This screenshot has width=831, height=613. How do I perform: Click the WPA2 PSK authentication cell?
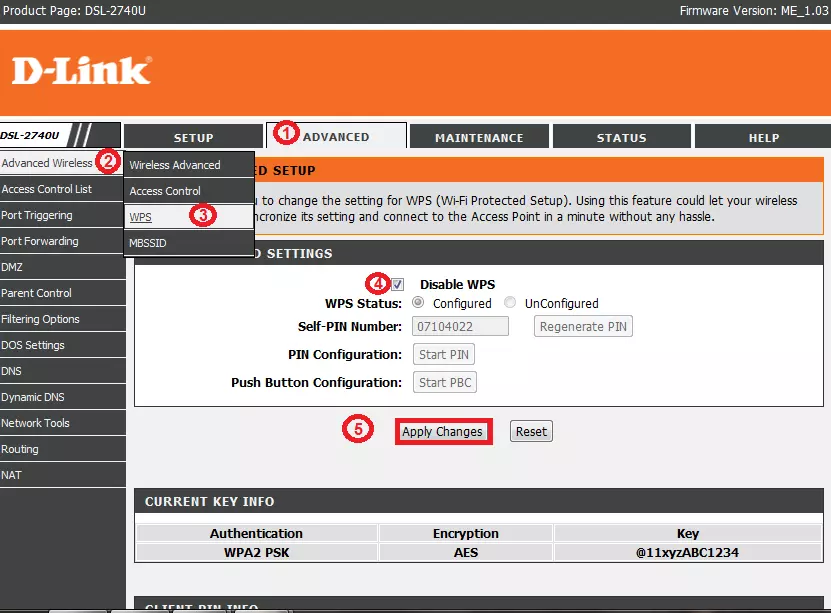[x=257, y=552]
